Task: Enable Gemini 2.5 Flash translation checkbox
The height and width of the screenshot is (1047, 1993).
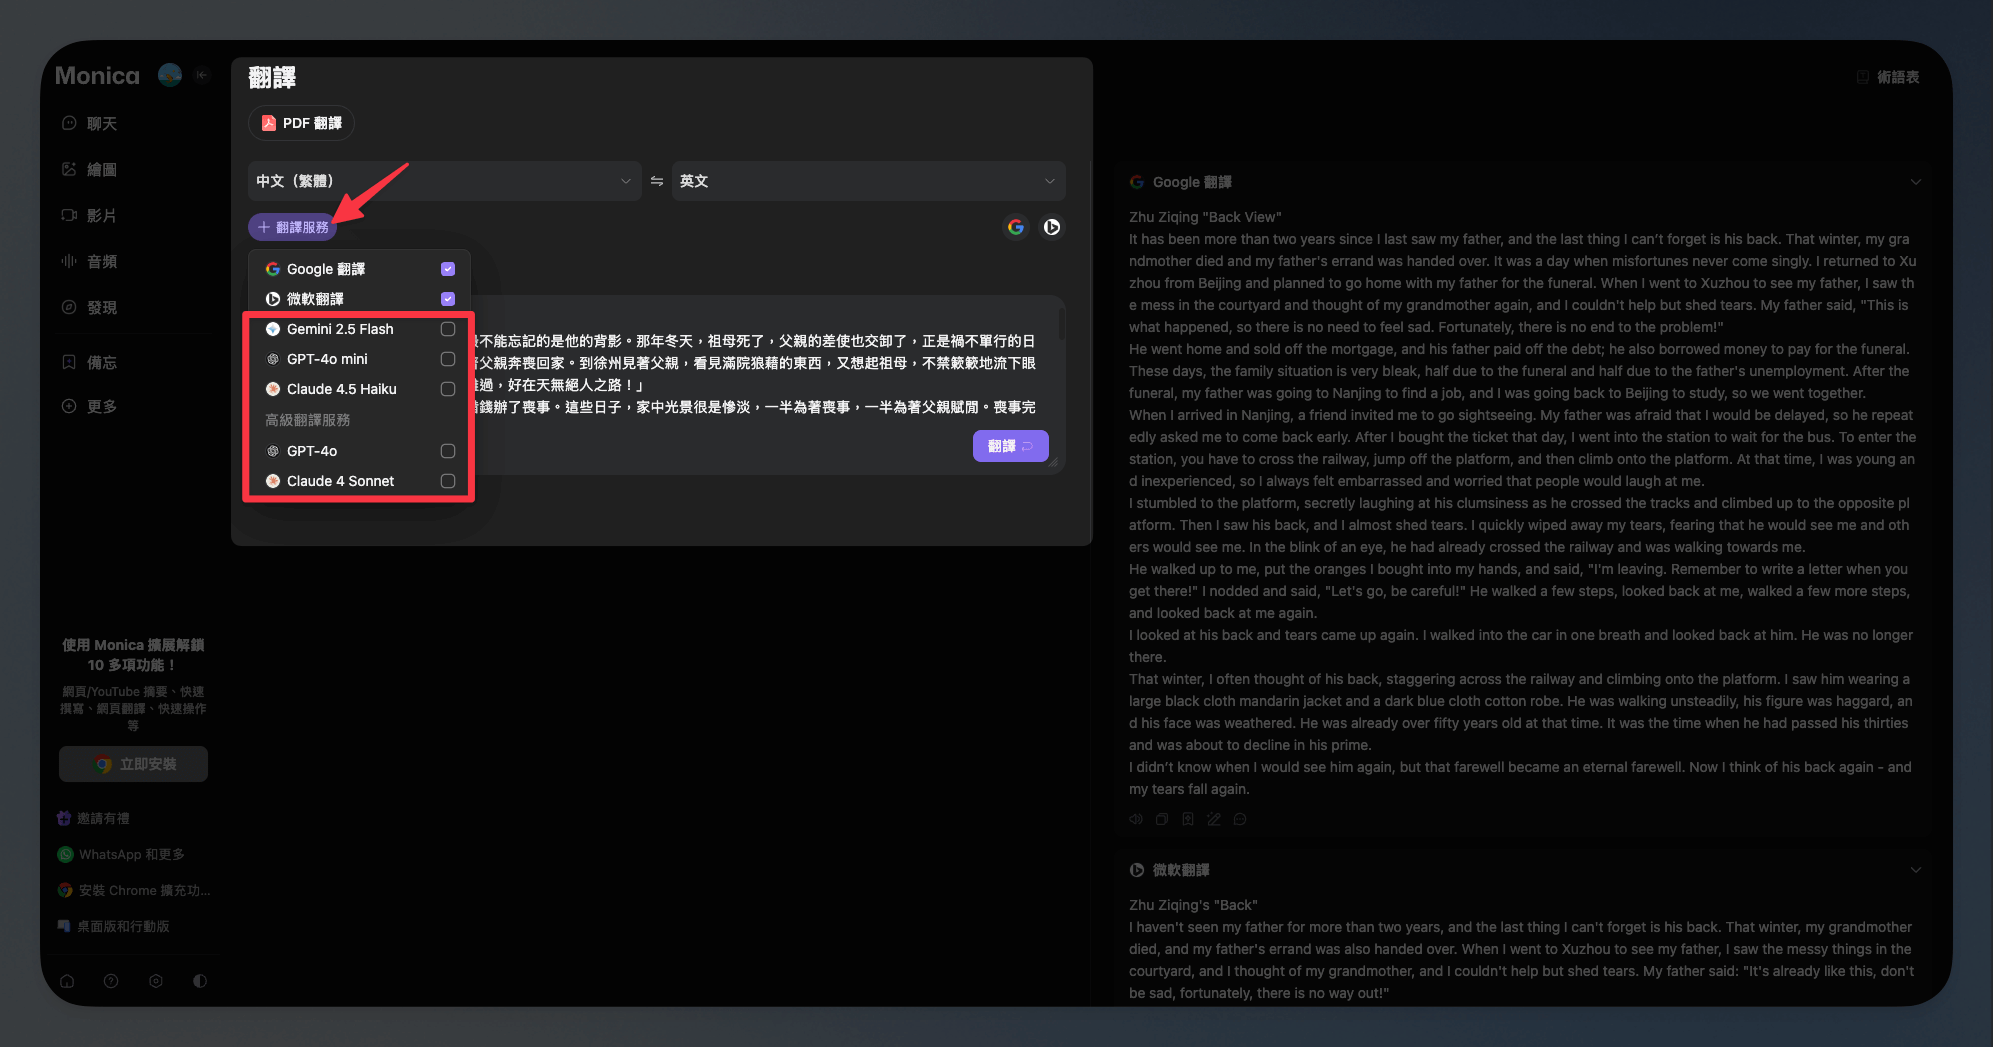Action: point(448,329)
